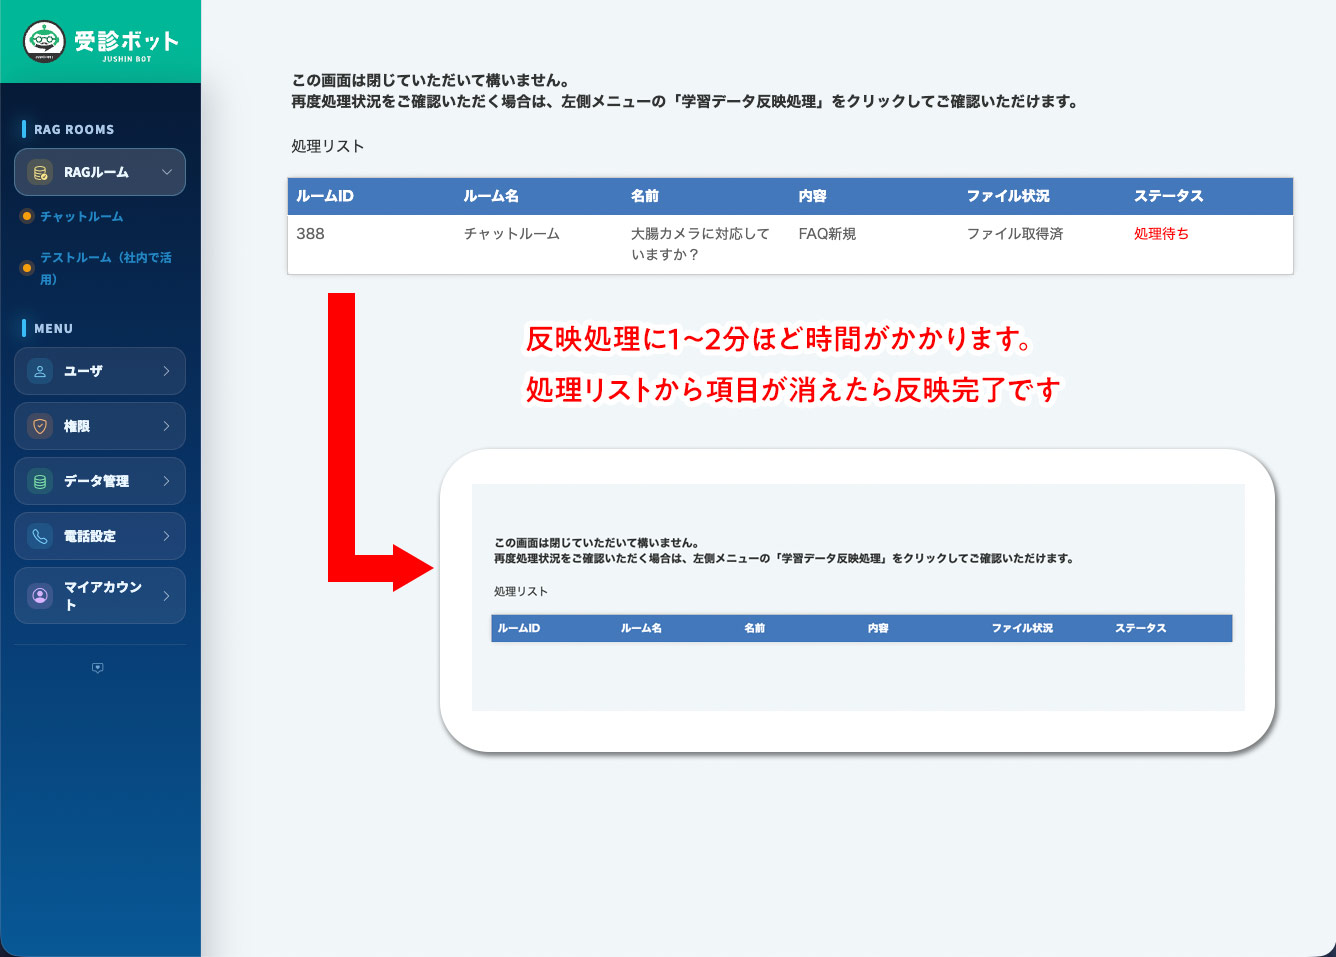Click the 権限 shield icon

(40, 426)
